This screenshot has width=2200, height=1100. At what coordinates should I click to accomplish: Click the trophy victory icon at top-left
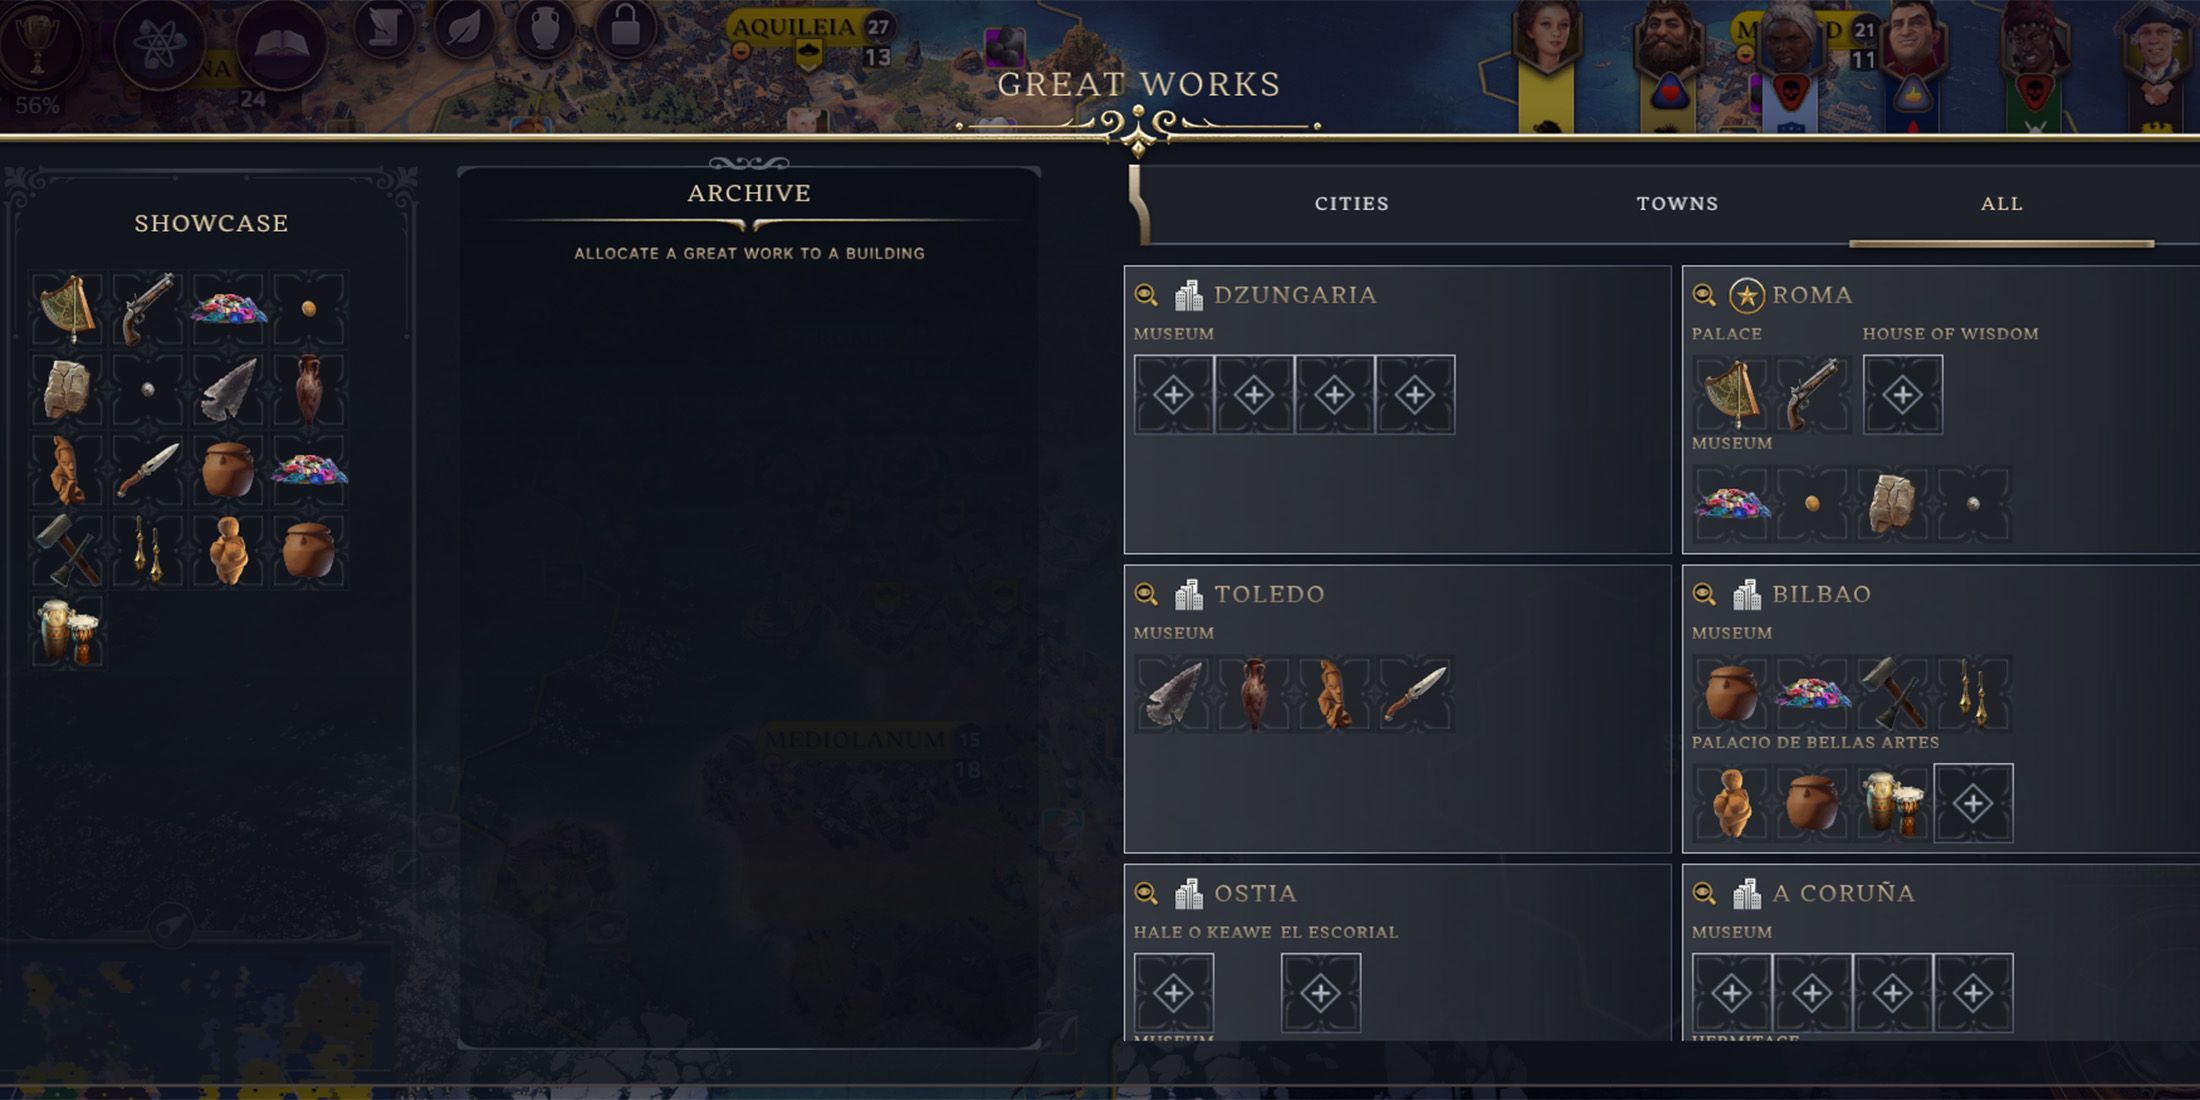(x=37, y=45)
